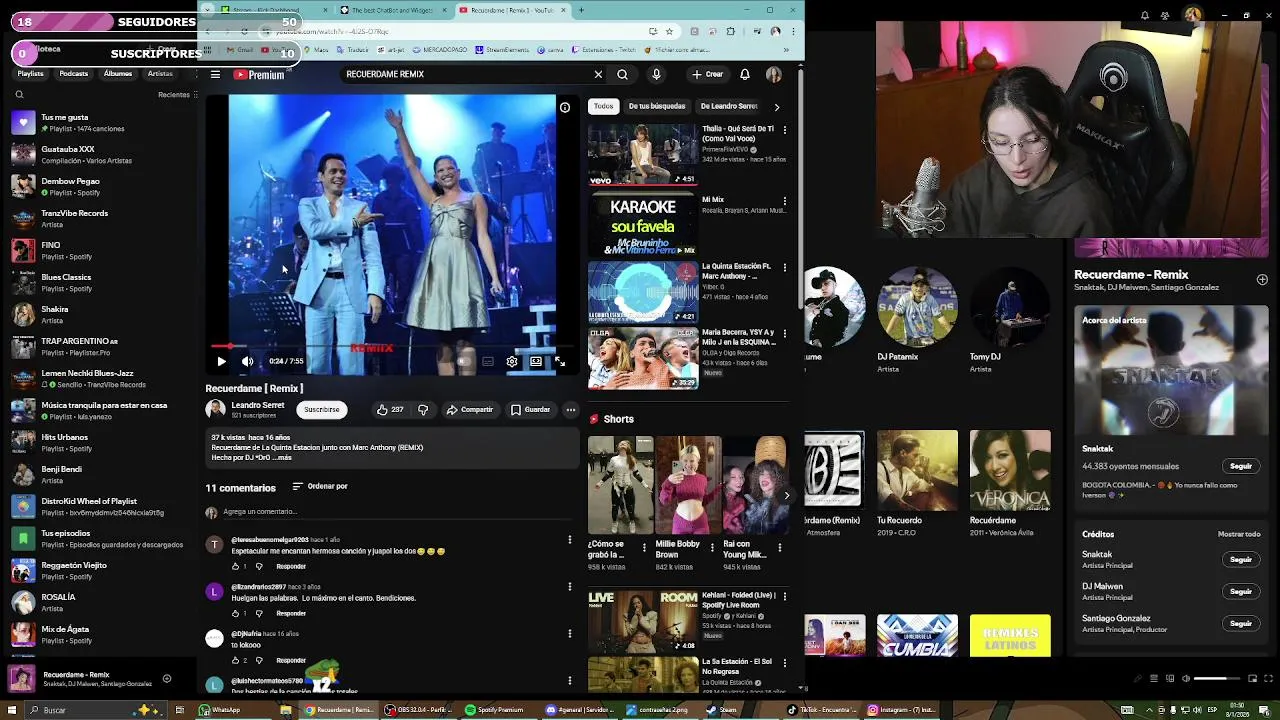The width and height of the screenshot is (1280, 720).
Task: Open YouTube hamburger guide menu
Action: click(x=215, y=74)
